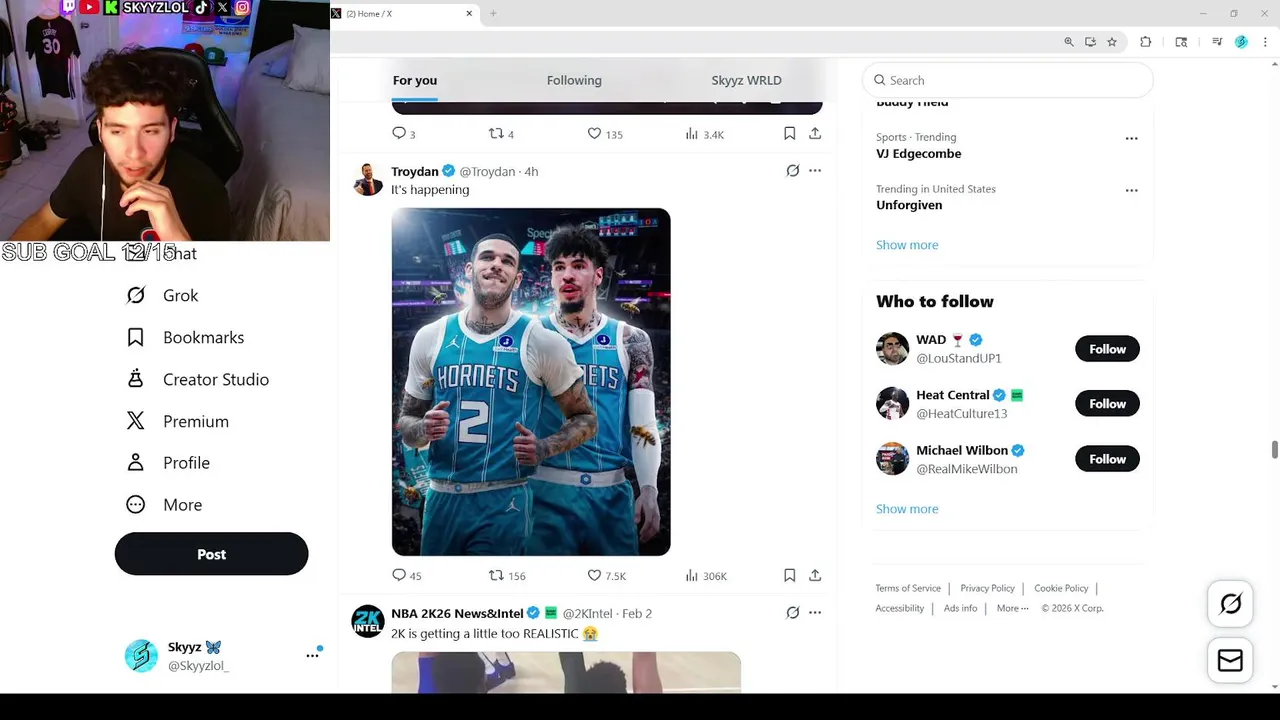Viewport: 1280px width, 720px height.
Task: Share Troydan's Hornets post
Action: [815, 575]
